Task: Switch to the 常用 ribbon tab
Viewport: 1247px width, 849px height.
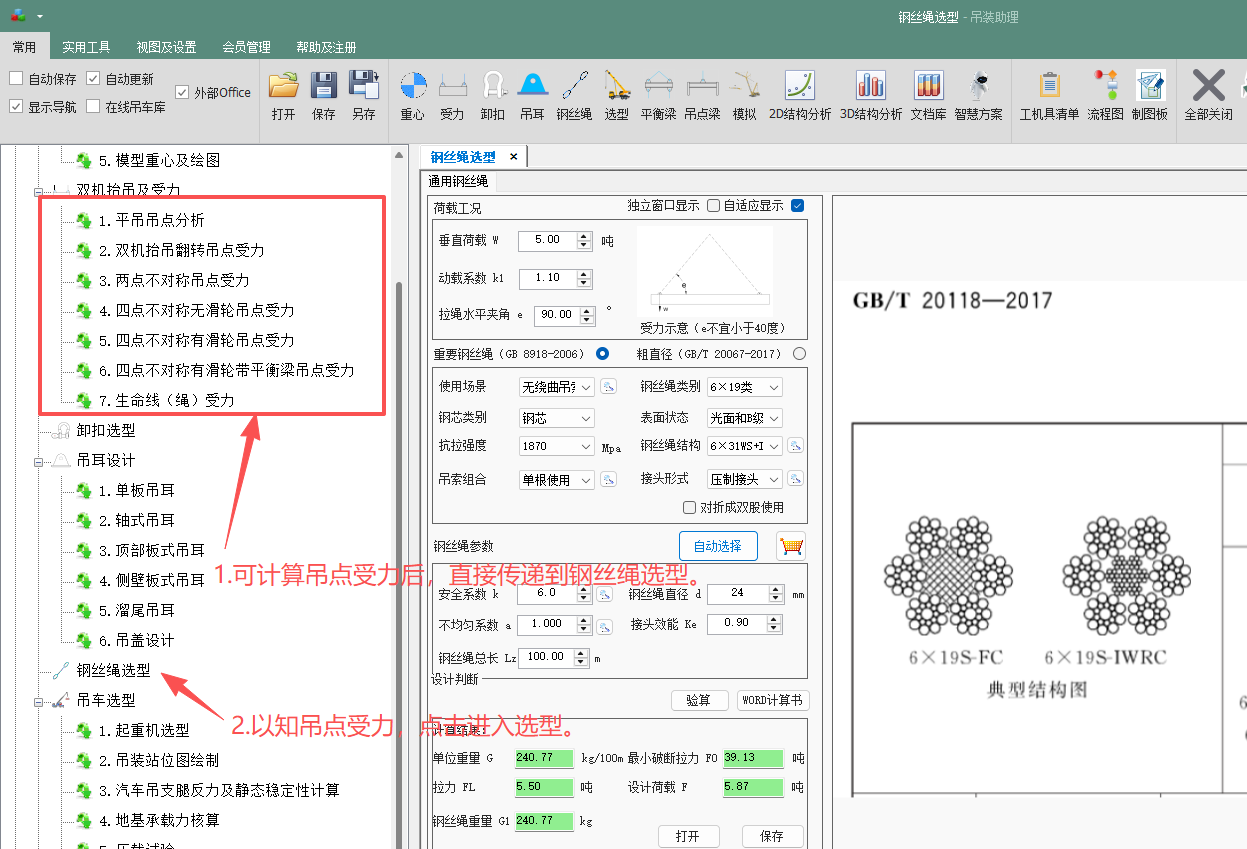Action: pyautogui.click(x=24, y=47)
